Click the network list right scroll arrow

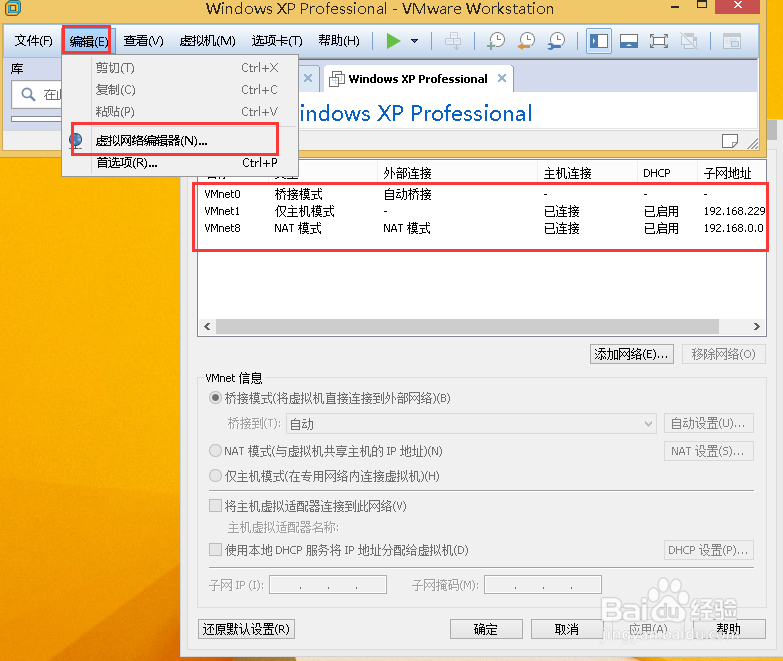(x=757, y=327)
